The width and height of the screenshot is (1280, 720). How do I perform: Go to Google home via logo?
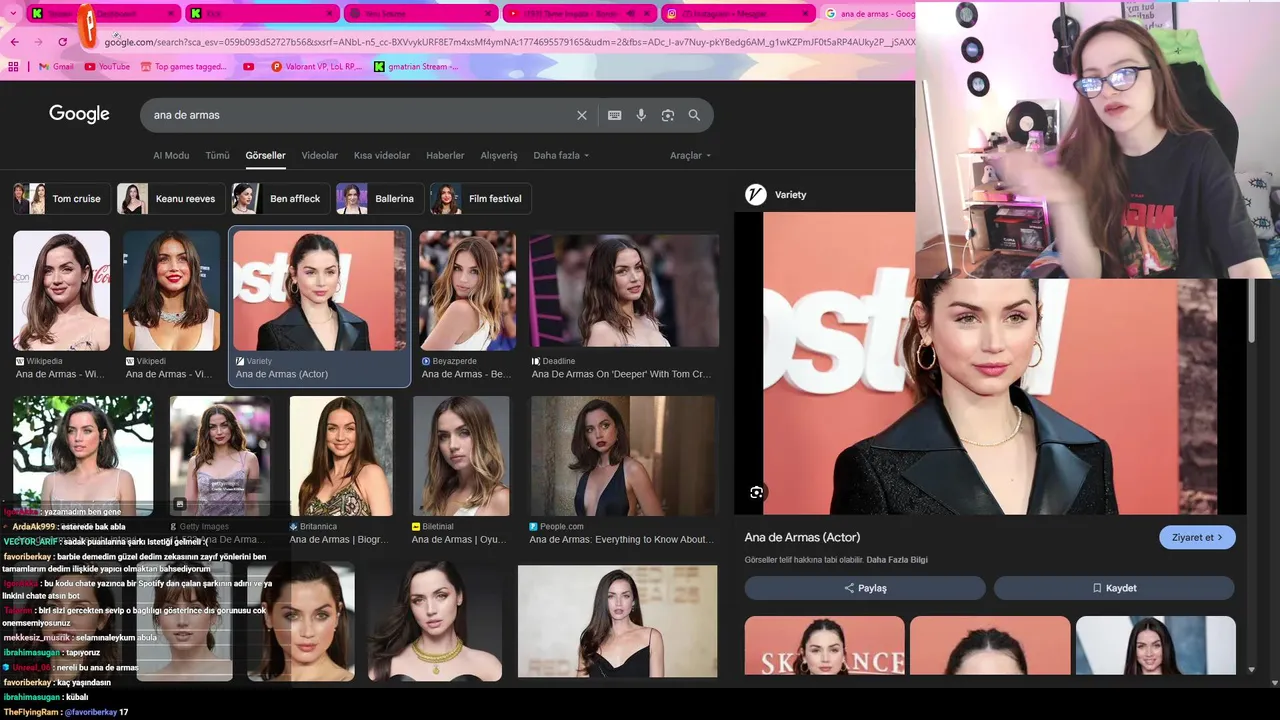pos(79,114)
